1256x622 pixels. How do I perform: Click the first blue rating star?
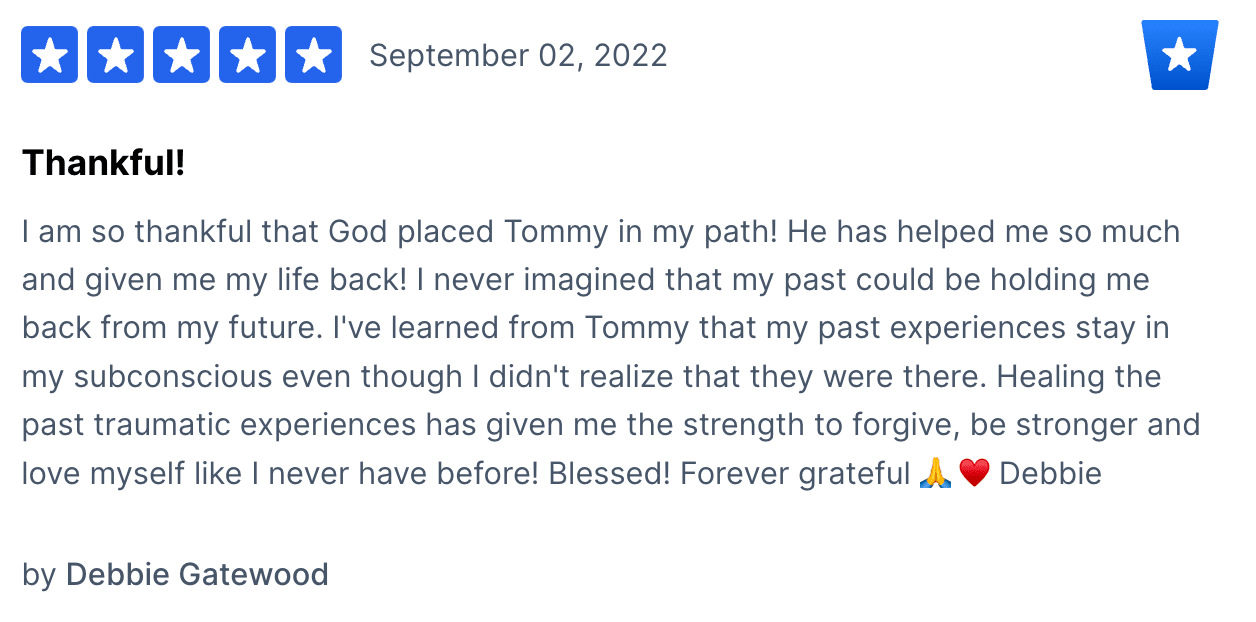50,55
